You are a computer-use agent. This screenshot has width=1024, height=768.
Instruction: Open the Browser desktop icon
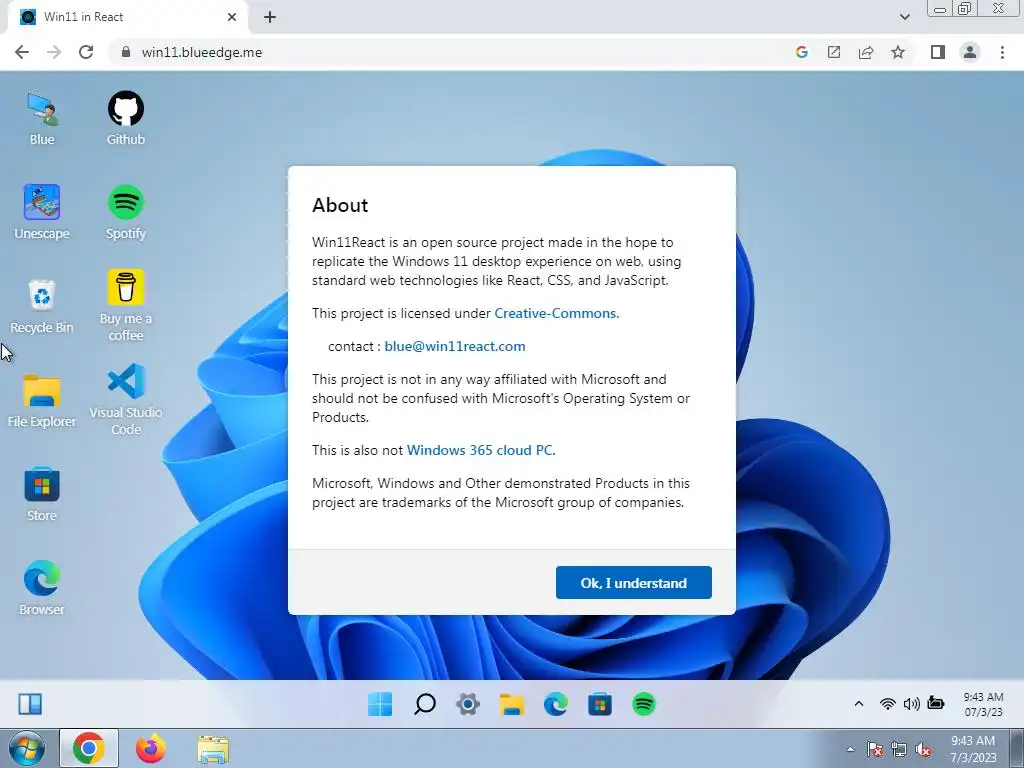[x=42, y=588]
